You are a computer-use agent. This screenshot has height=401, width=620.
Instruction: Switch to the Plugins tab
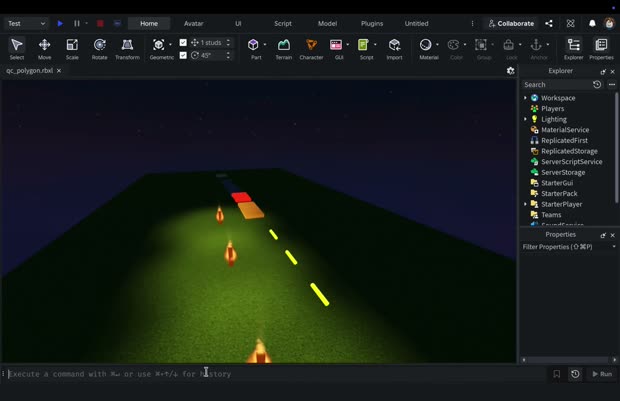pyautogui.click(x=372, y=23)
